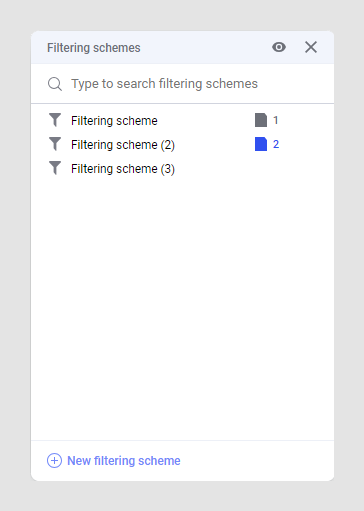
Task: Close the Filtering schemes panel
Action: coord(311,47)
